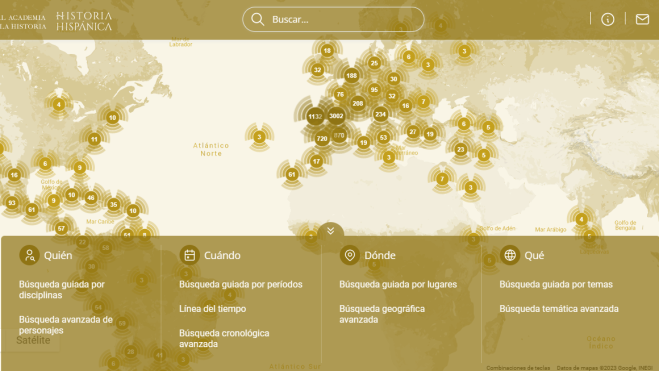The image size is (659, 371).
Task: Open Búsqueda avanzada de personajes
Action: (66, 325)
